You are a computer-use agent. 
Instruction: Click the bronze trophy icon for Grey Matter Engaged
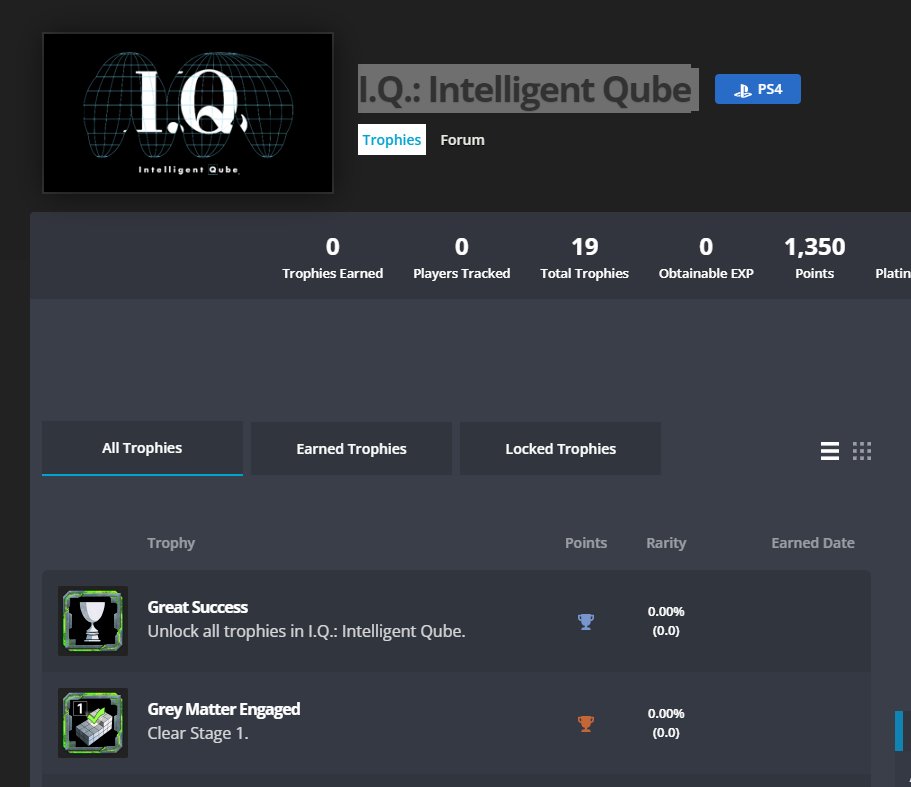click(586, 724)
